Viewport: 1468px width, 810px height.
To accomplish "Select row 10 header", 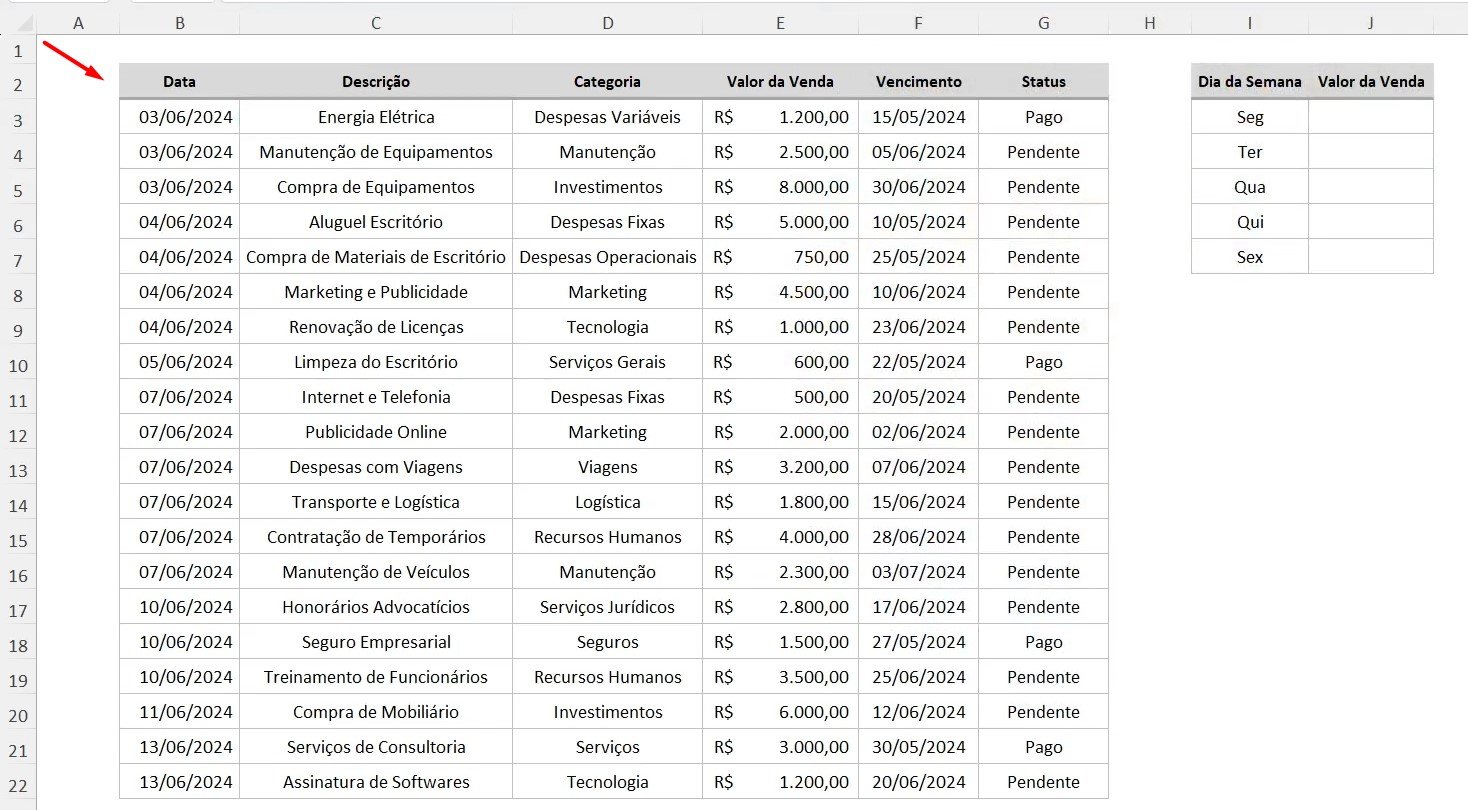I will pos(18,365).
